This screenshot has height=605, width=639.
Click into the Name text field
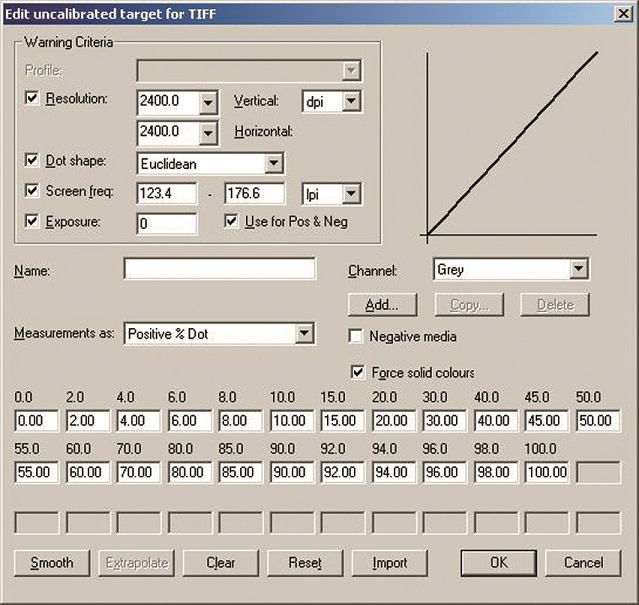coord(219,269)
